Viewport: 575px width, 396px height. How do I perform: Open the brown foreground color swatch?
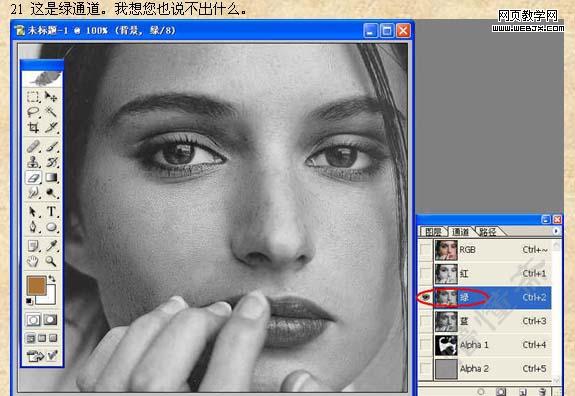click(x=36, y=285)
